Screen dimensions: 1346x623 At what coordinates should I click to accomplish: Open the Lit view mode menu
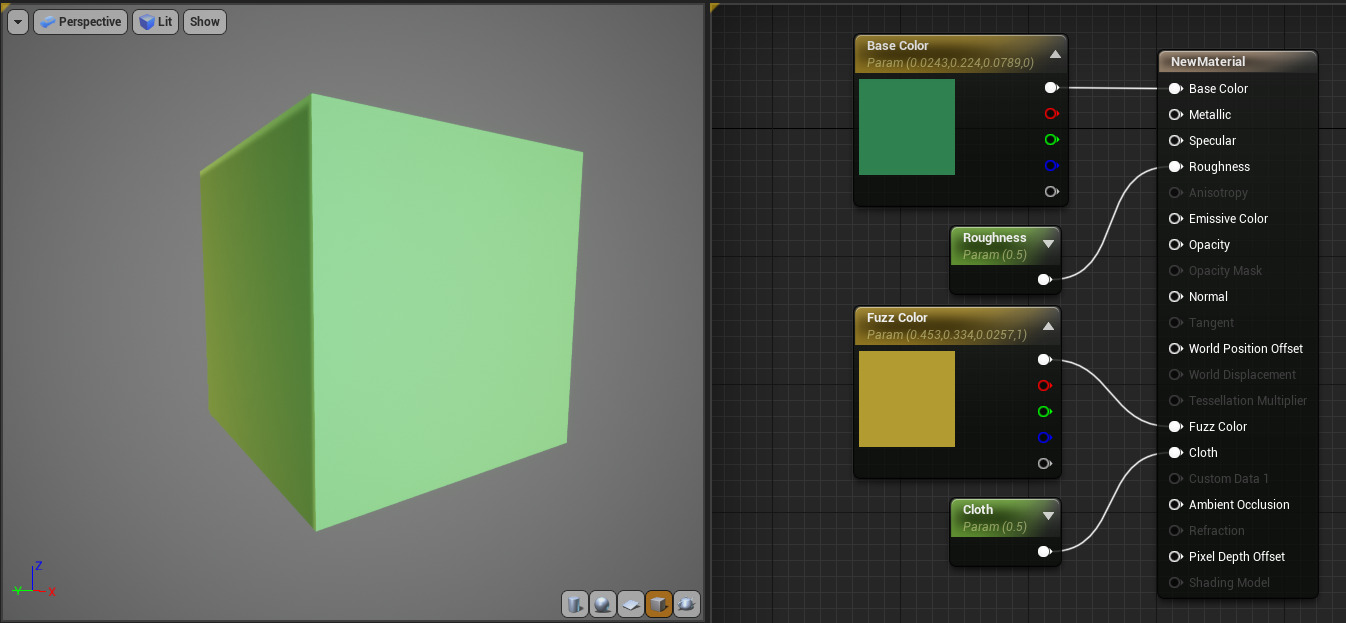[156, 22]
